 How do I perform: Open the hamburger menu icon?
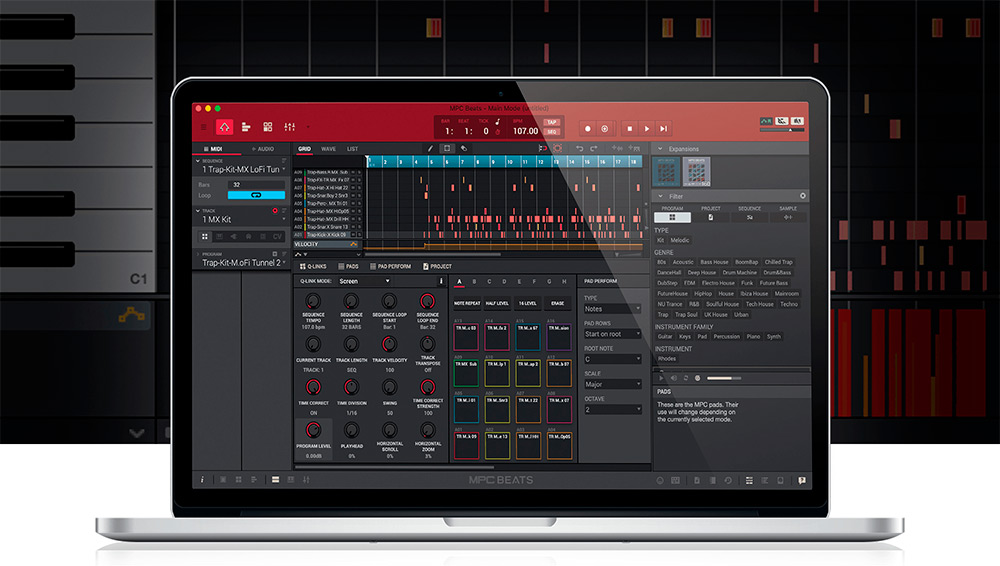click(x=204, y=128)
